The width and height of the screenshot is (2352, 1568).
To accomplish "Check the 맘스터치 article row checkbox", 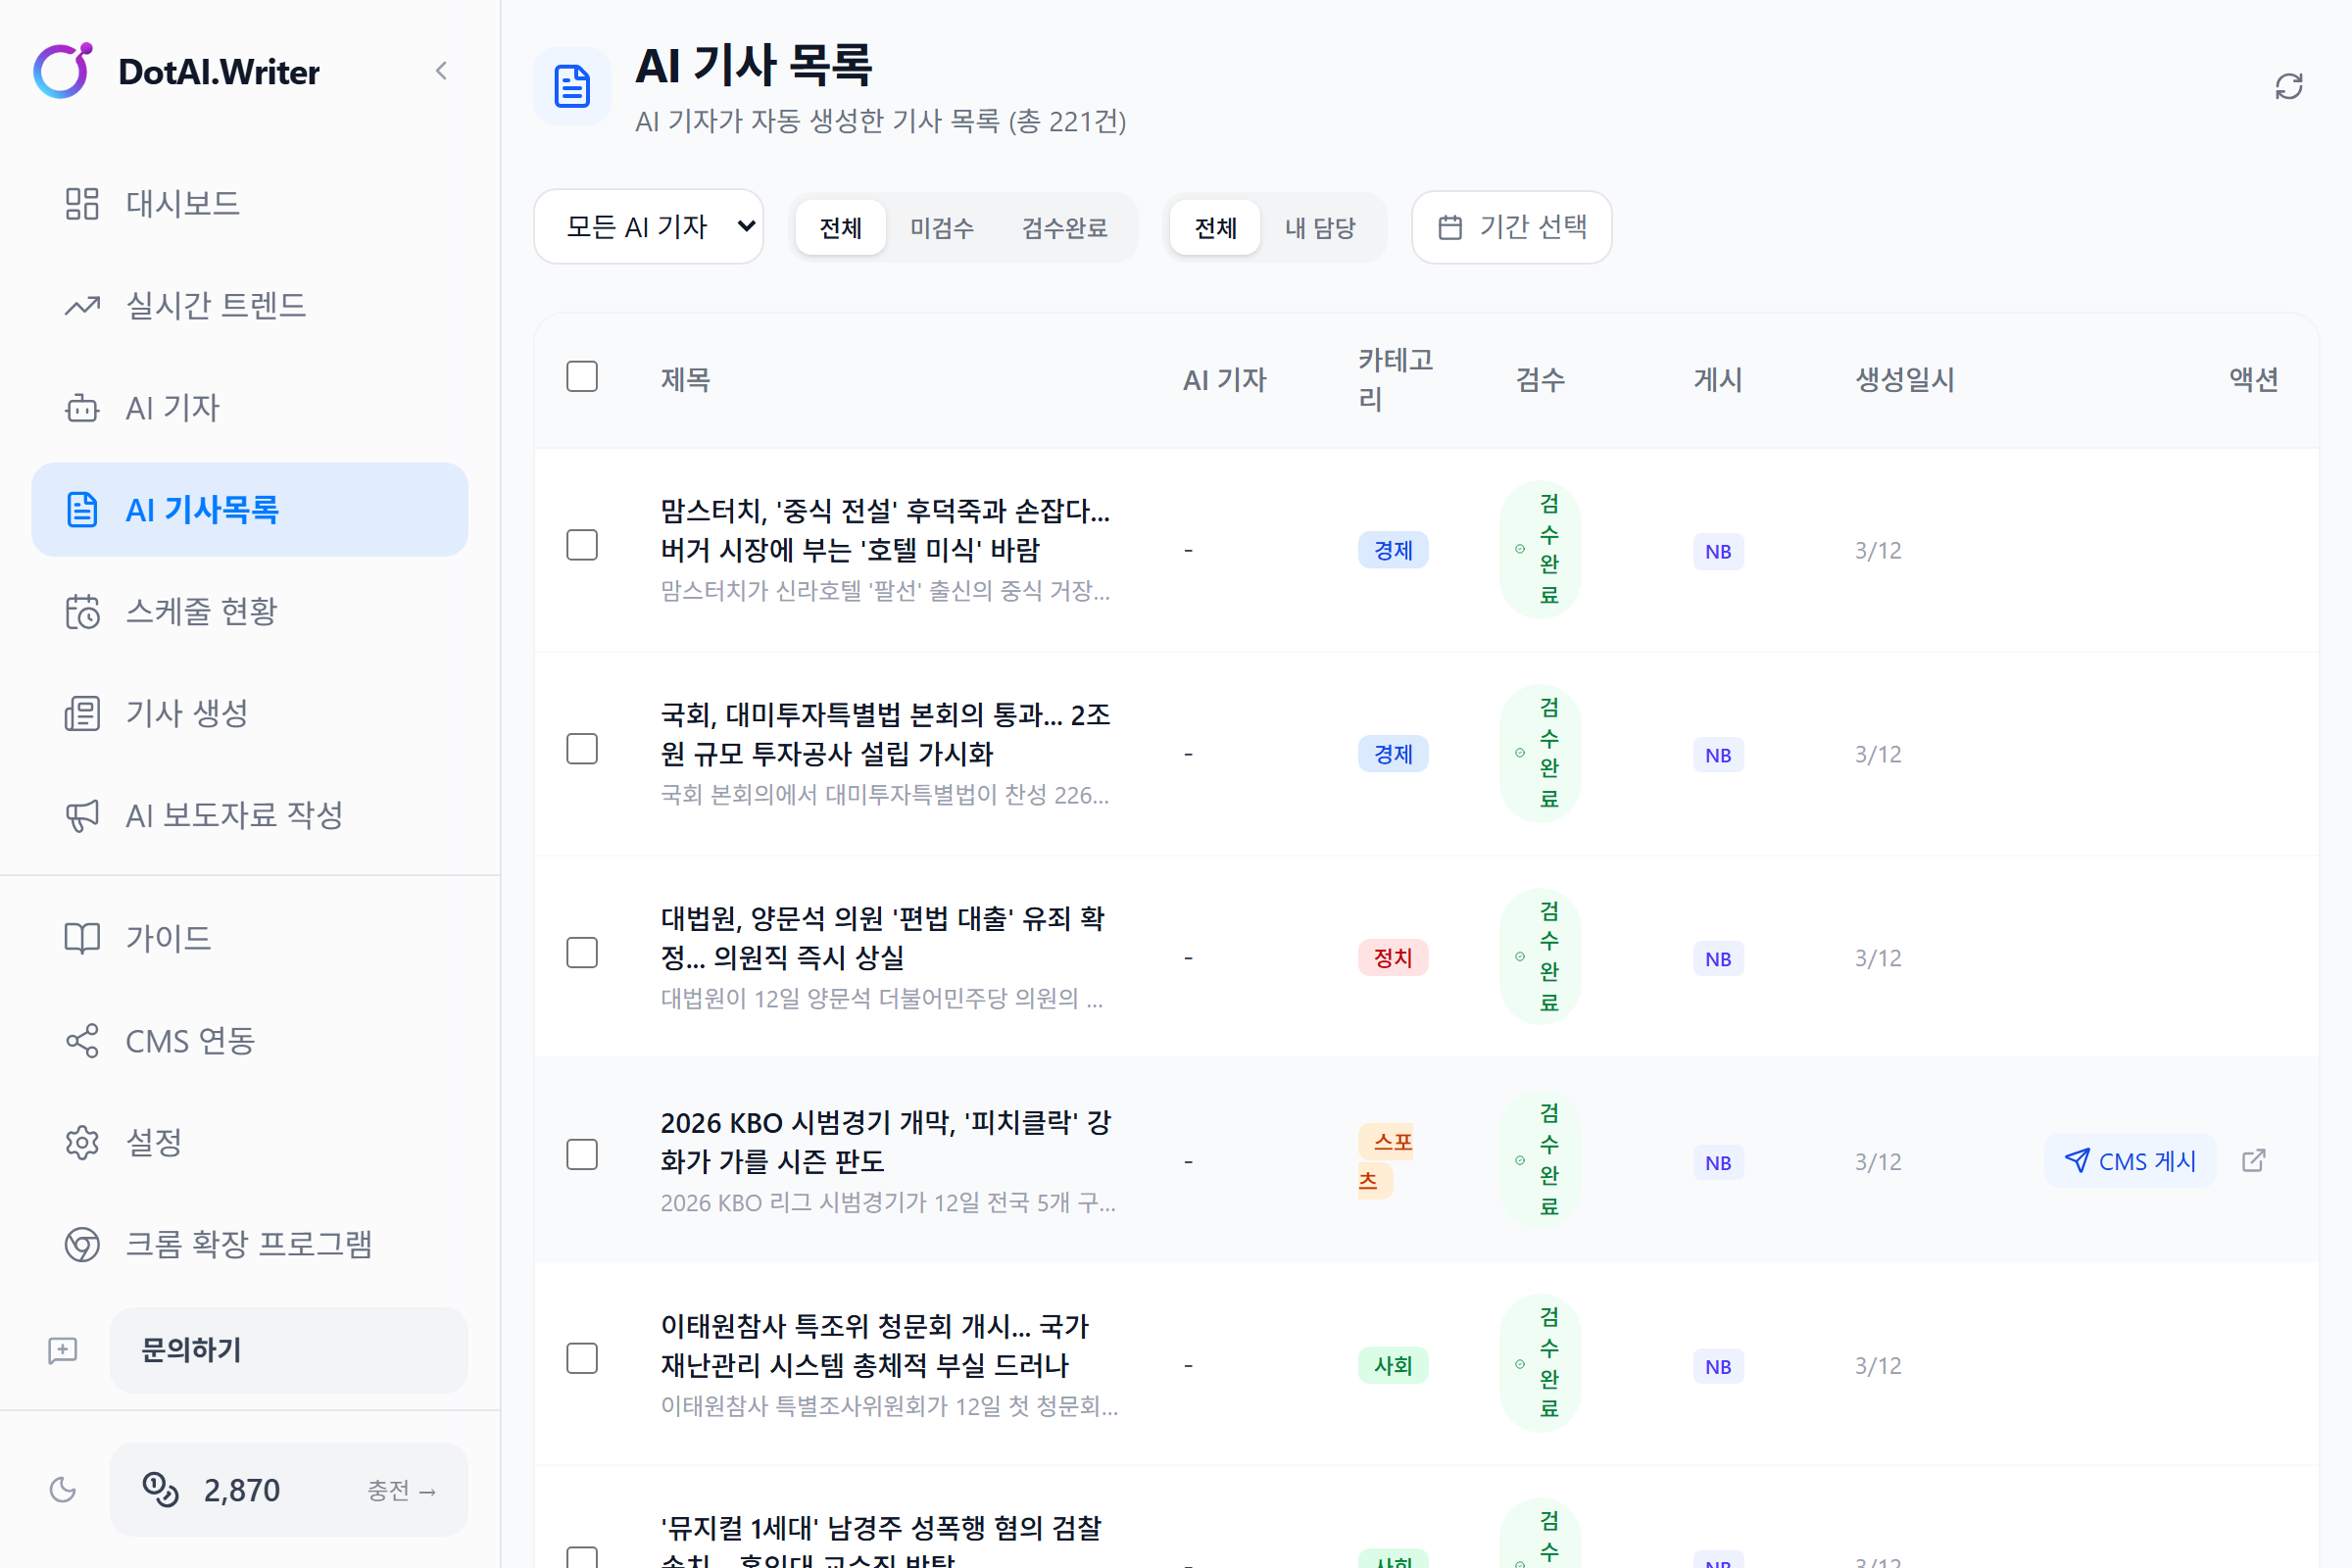I will pyautogui.click(x=582, y=546).
